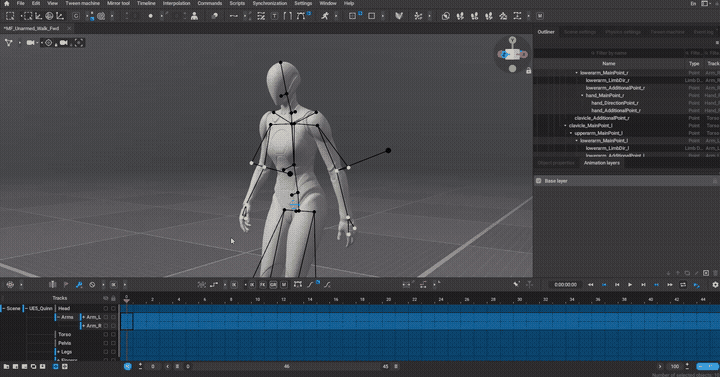Expand the Arm_R track
The image size is (720, 377).
(84, 326)
